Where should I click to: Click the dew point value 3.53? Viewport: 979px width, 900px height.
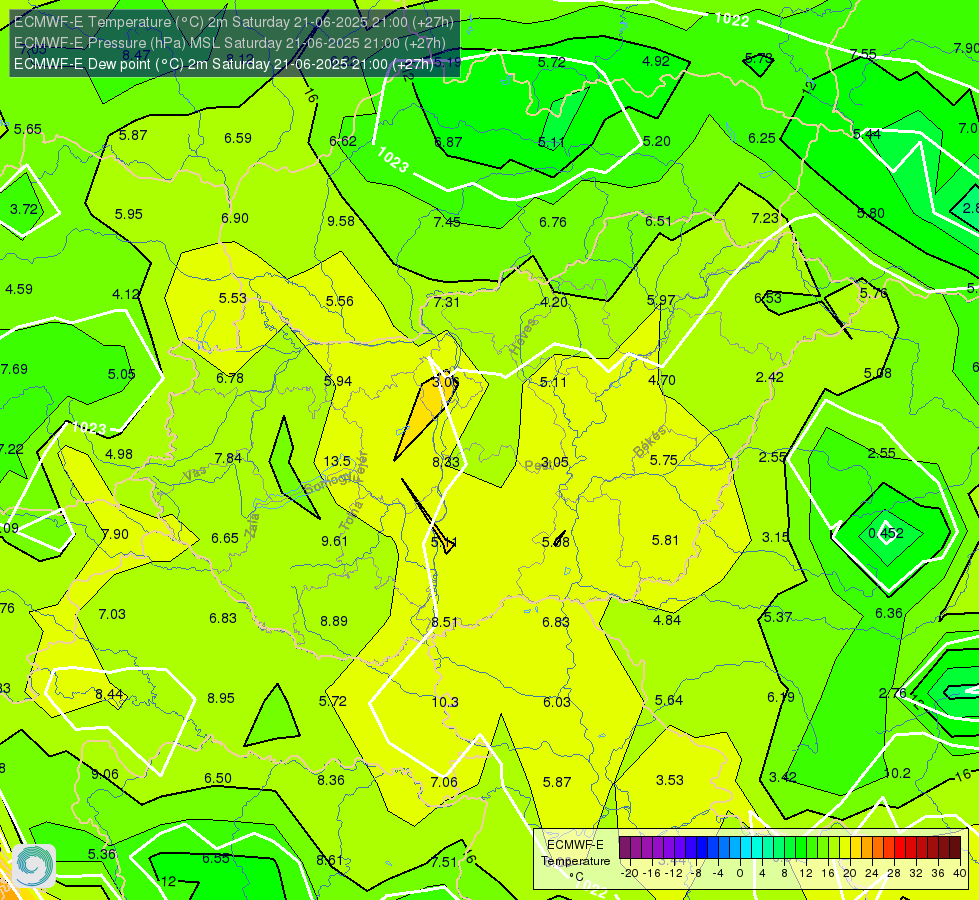point(669,780)
